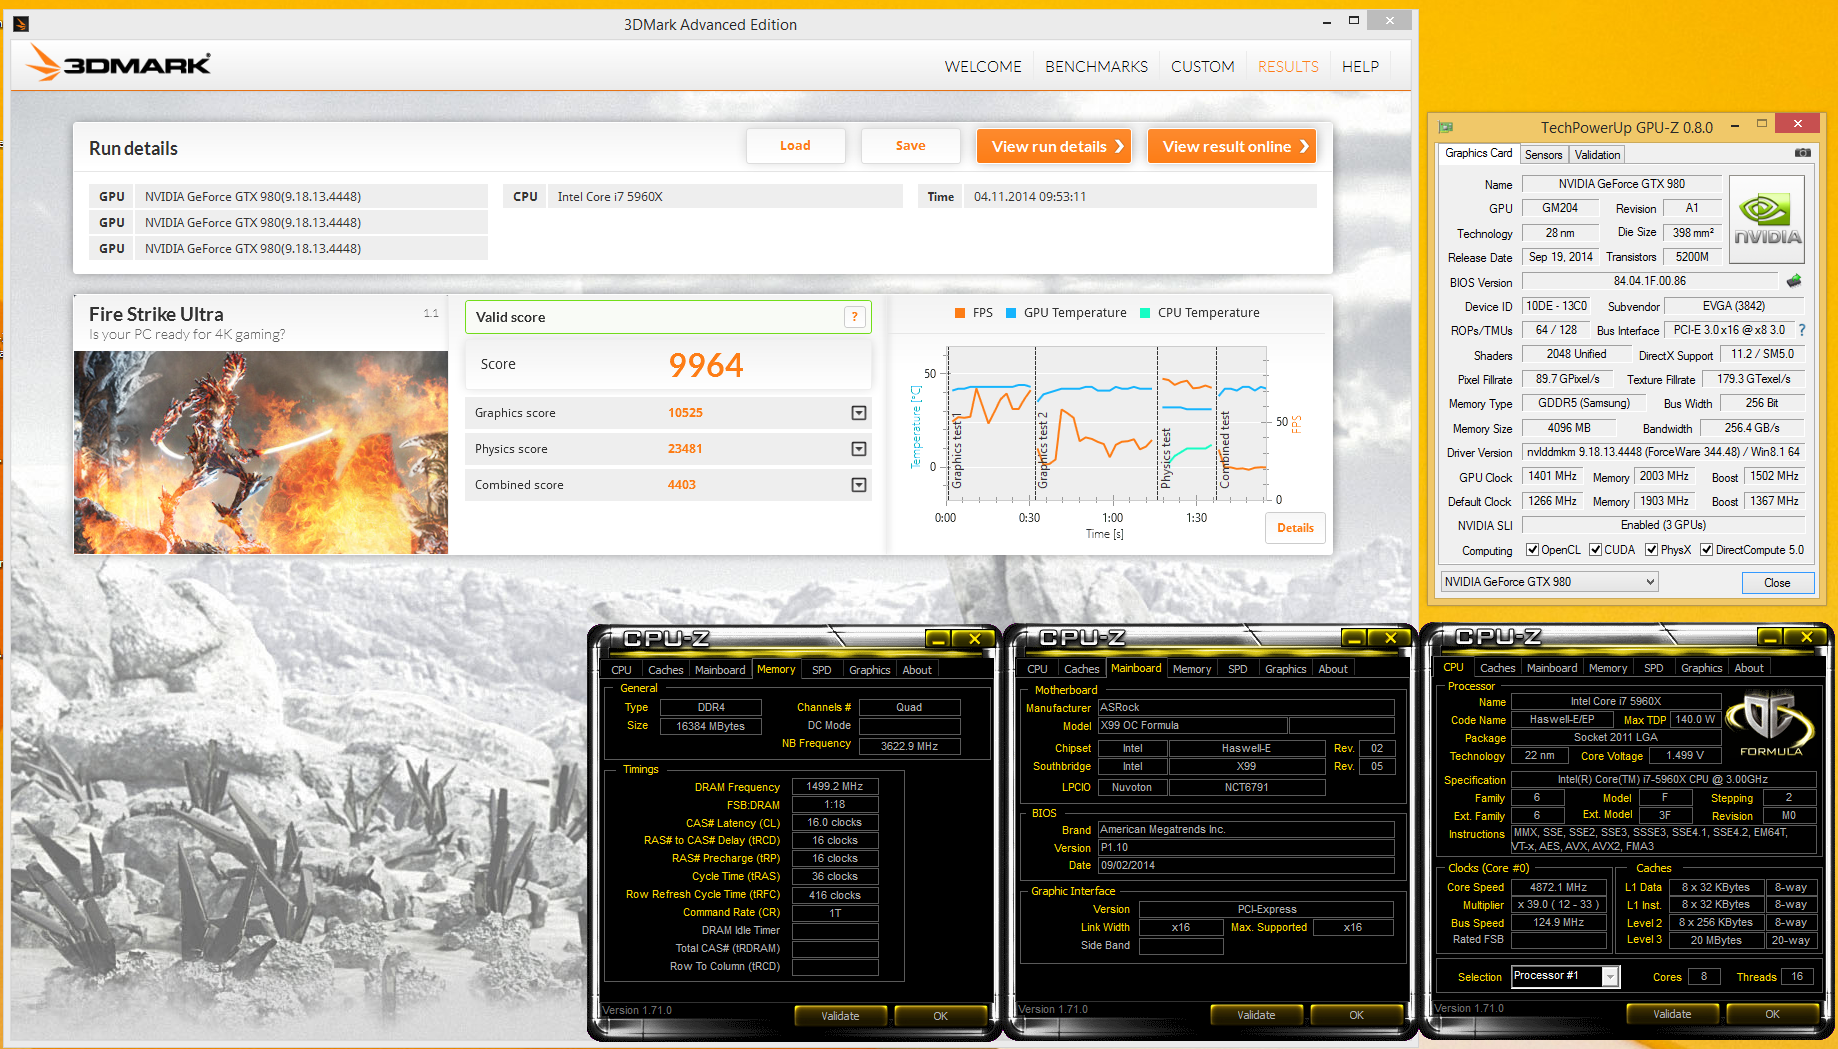Click View result online button

pyautogui.click(x=1232, y=146)
